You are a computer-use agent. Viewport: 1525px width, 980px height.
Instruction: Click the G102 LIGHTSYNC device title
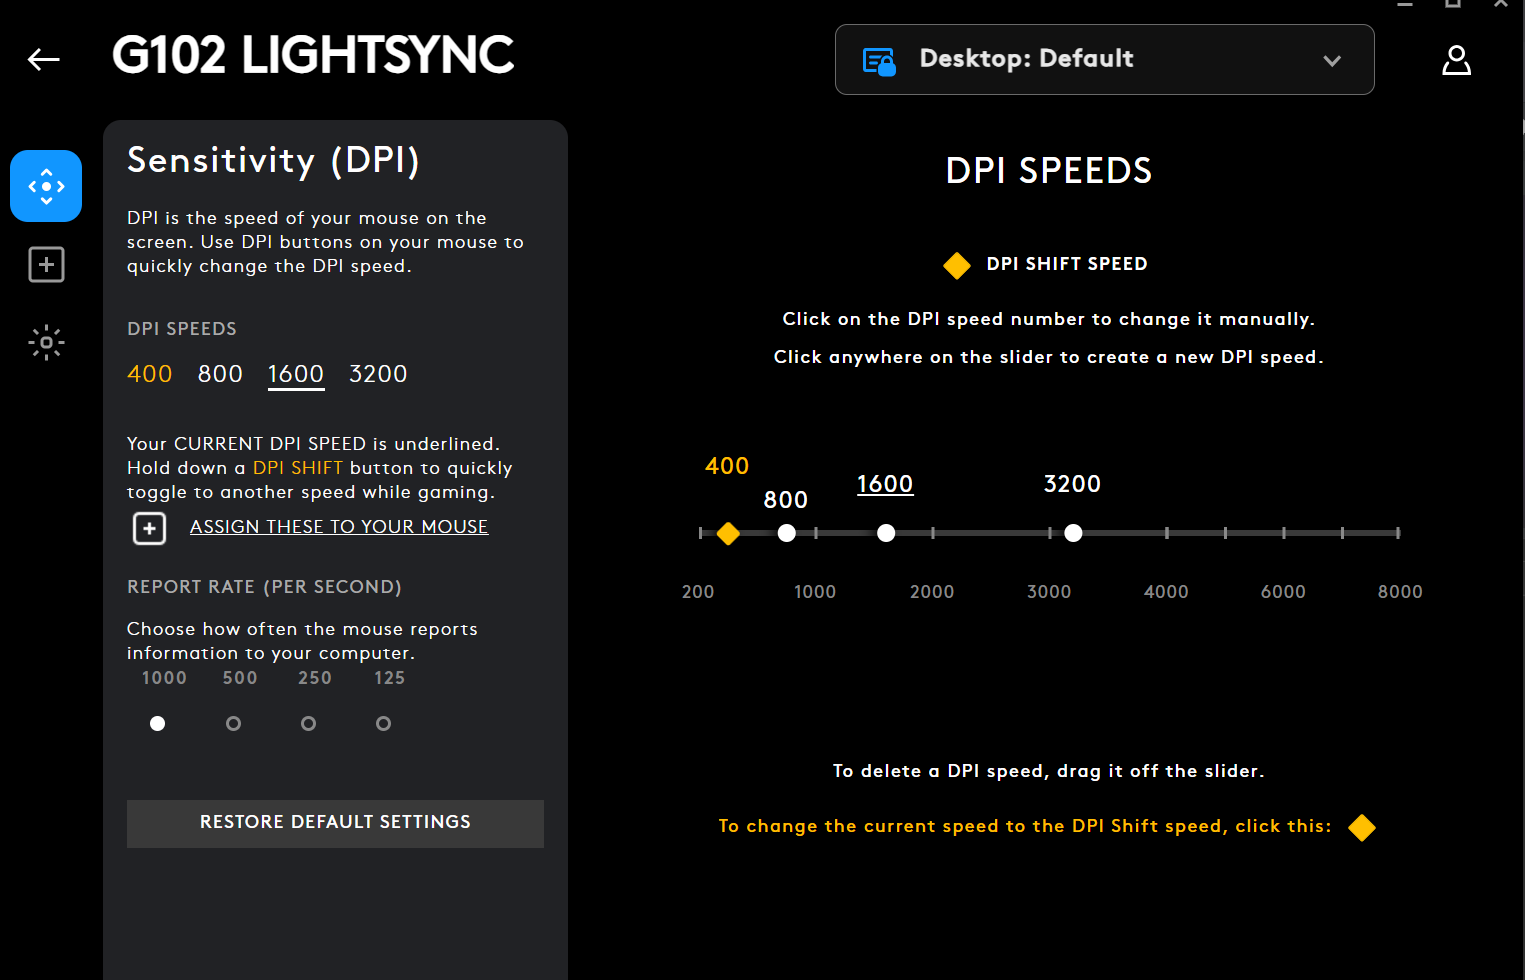click(x=313, y=55)
